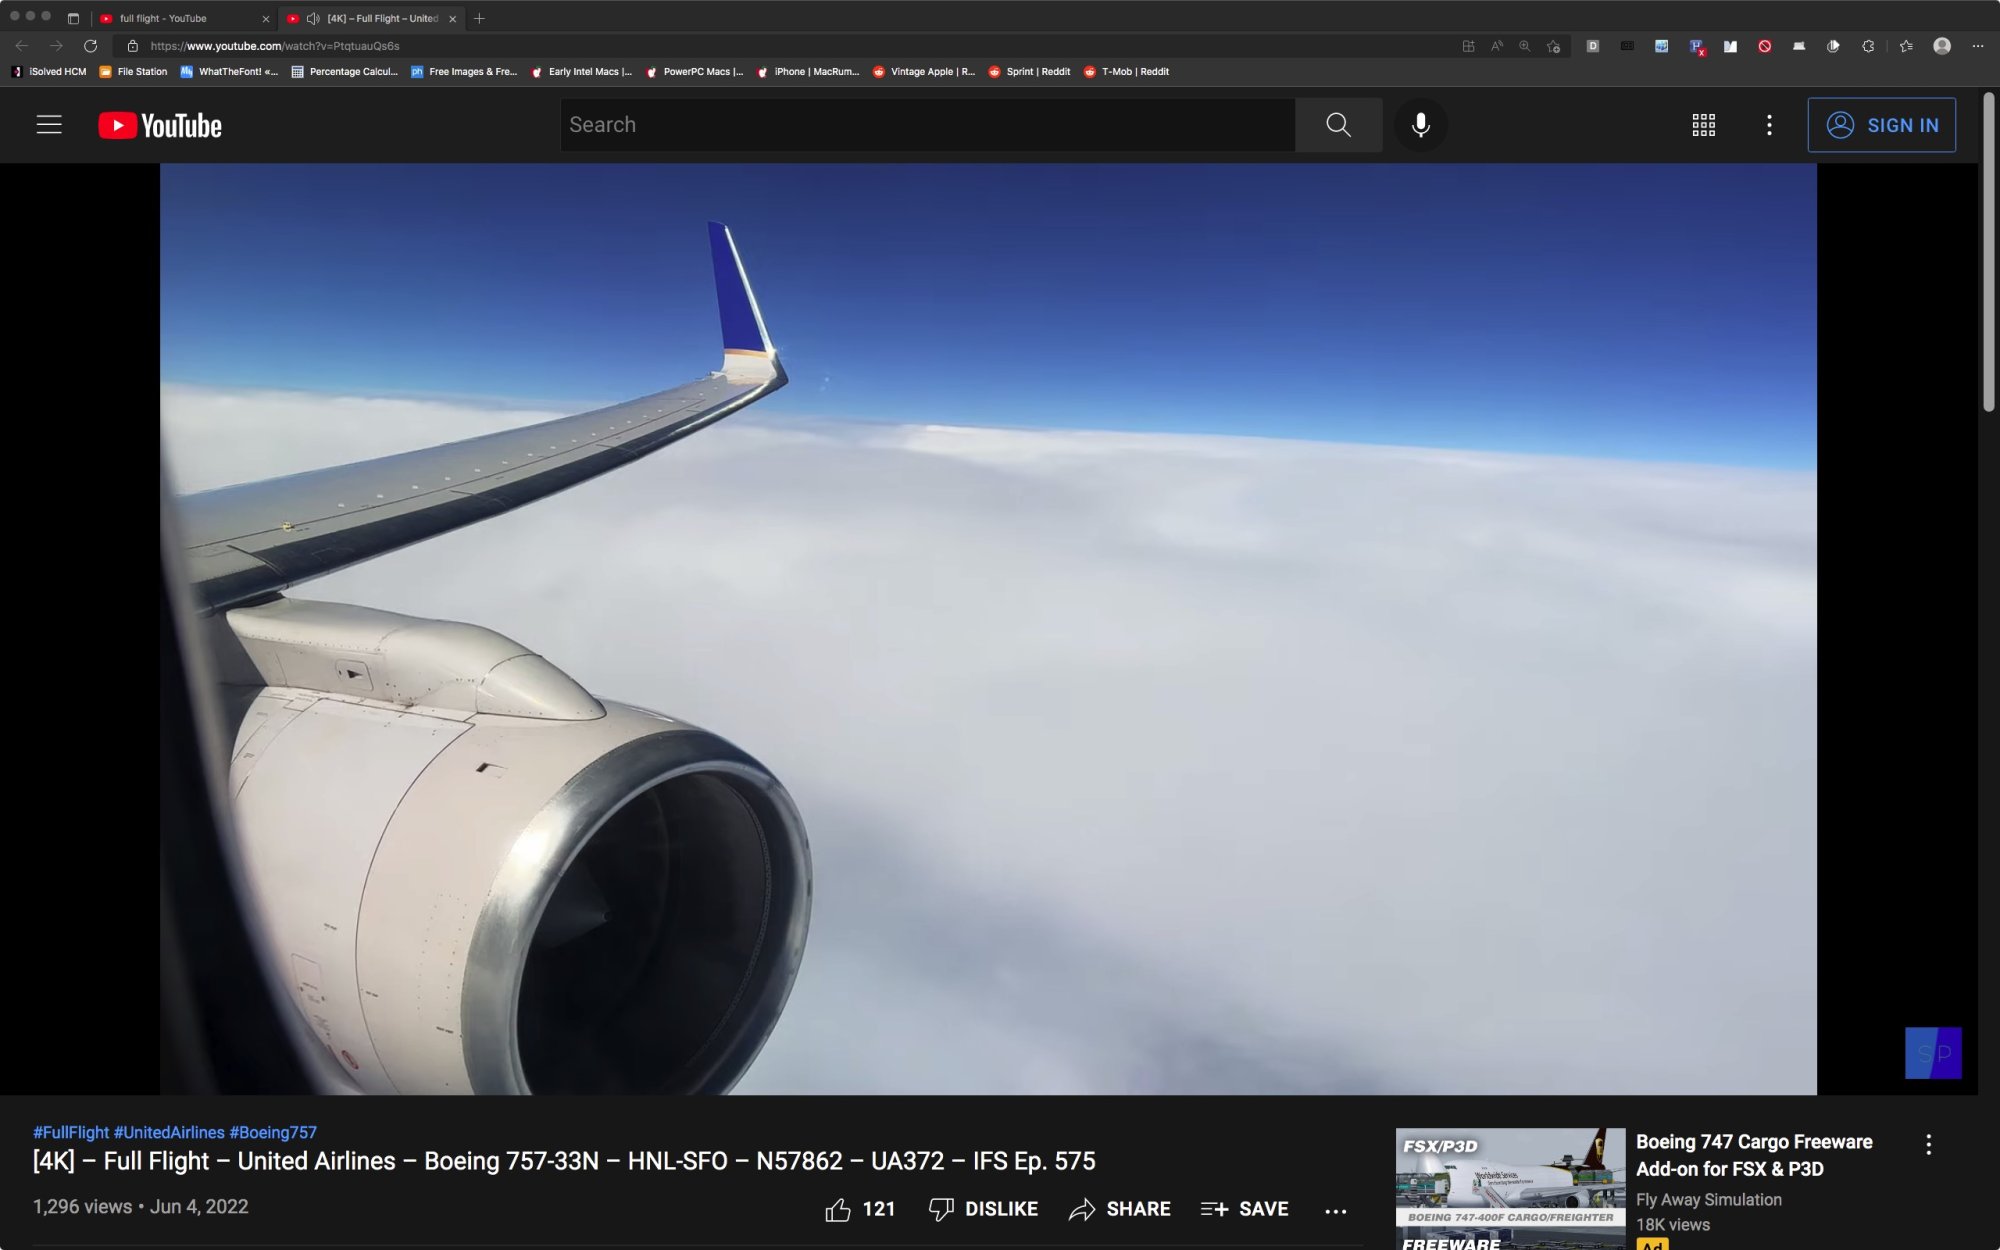The width and height of the screenshot is (2000, 1250).
Task: Open options menu for Boeing 747 ad
Action: [1928, 1145]
